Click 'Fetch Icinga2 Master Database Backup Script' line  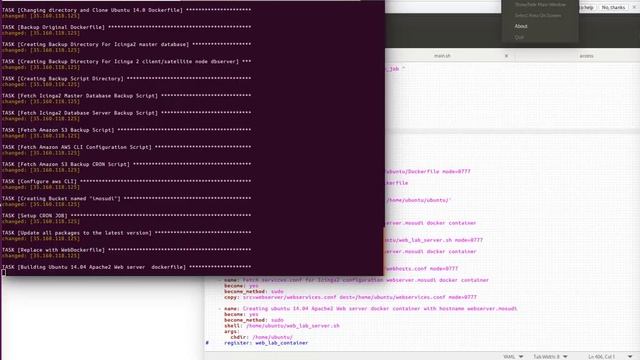127,96
